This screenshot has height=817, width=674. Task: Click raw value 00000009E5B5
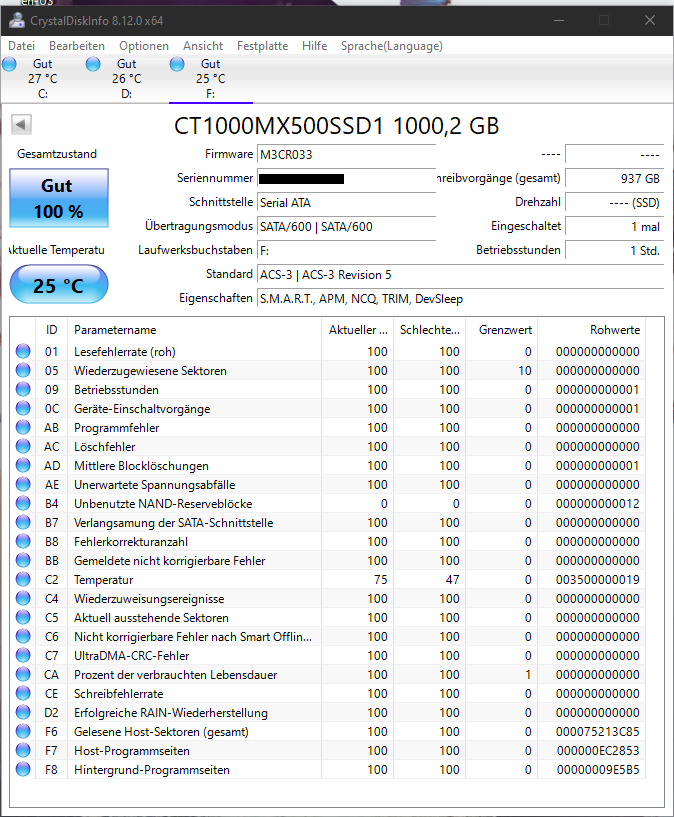tap(598, 770)
